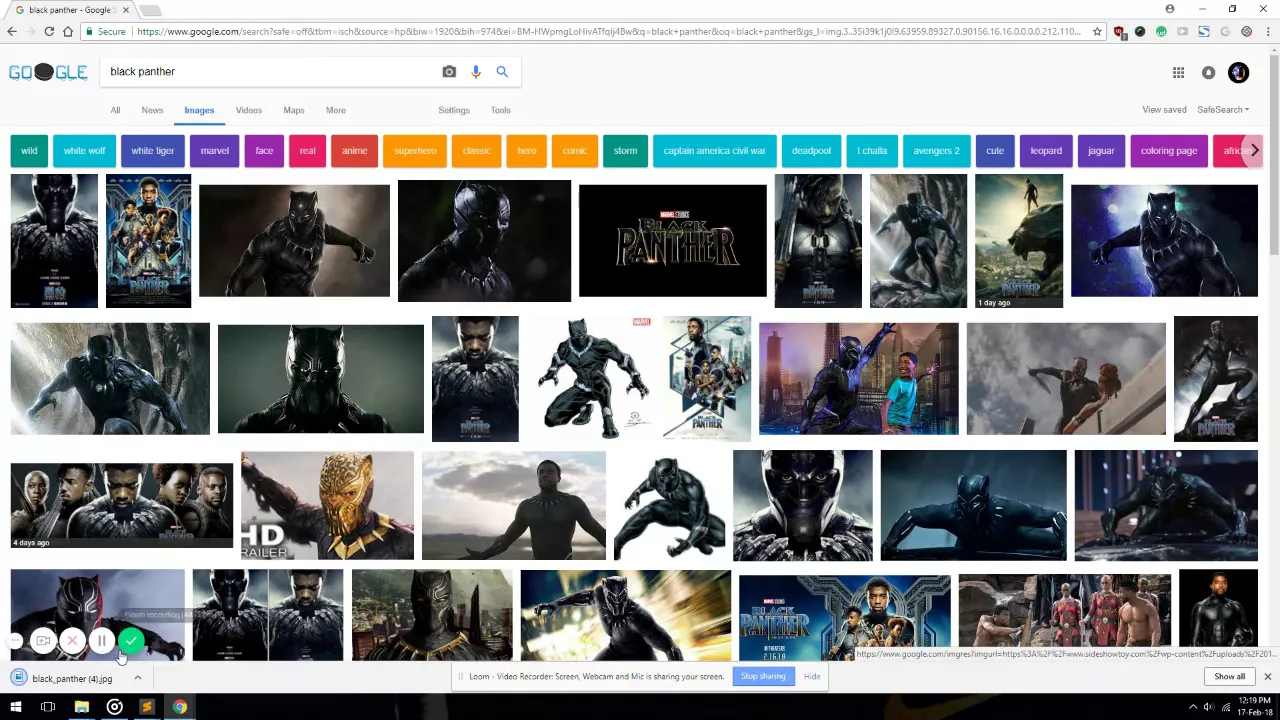Screen dimensions: 1280x720
Task: Select the Images tab
Action: click(199, 110)
